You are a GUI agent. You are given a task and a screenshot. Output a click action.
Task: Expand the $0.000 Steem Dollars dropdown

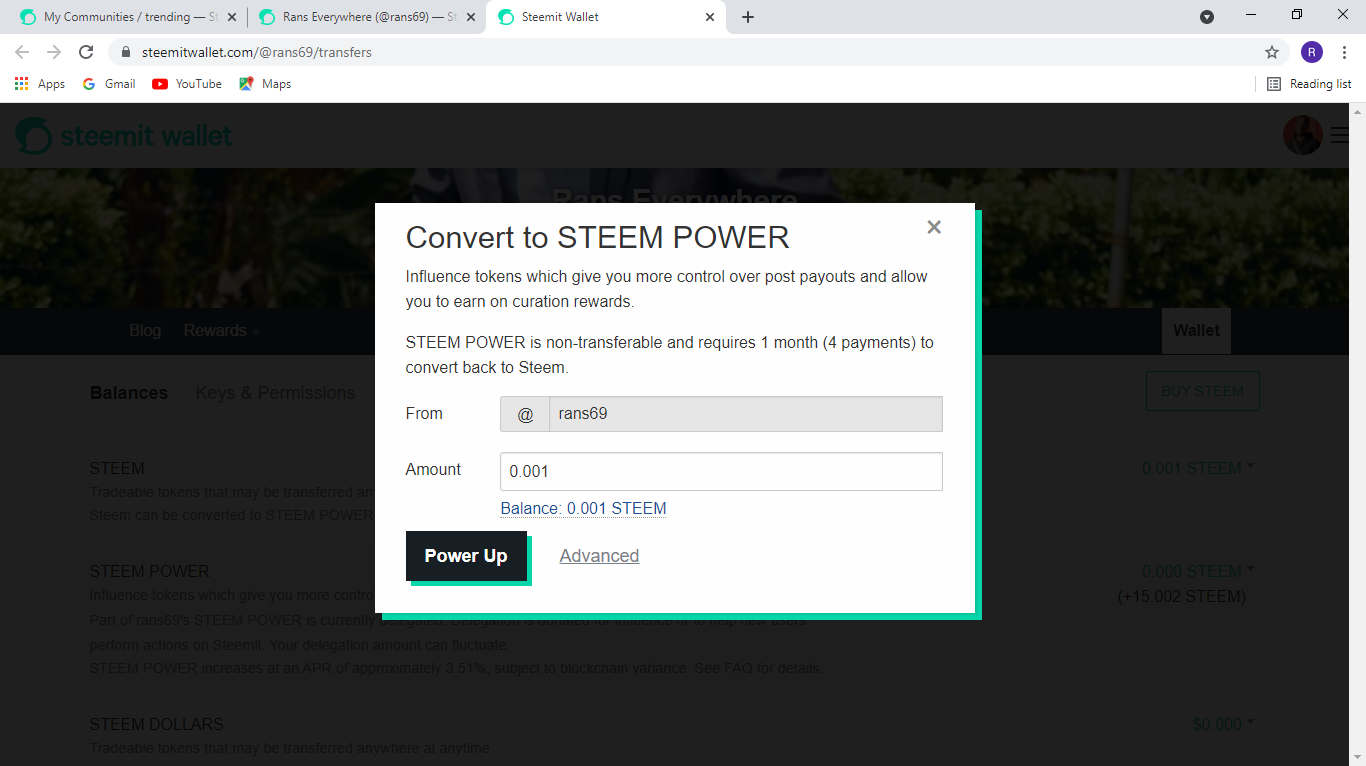click(x=1223, y=724)
